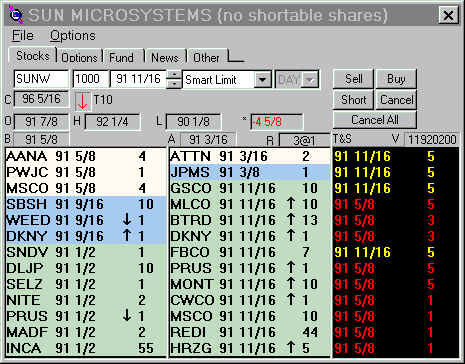Image resolution: width=465 pixels, height=364 pixels.
Task: Open the Smart Limit order type dropdown
Action: pyautogui.click(x=263, y=80)
